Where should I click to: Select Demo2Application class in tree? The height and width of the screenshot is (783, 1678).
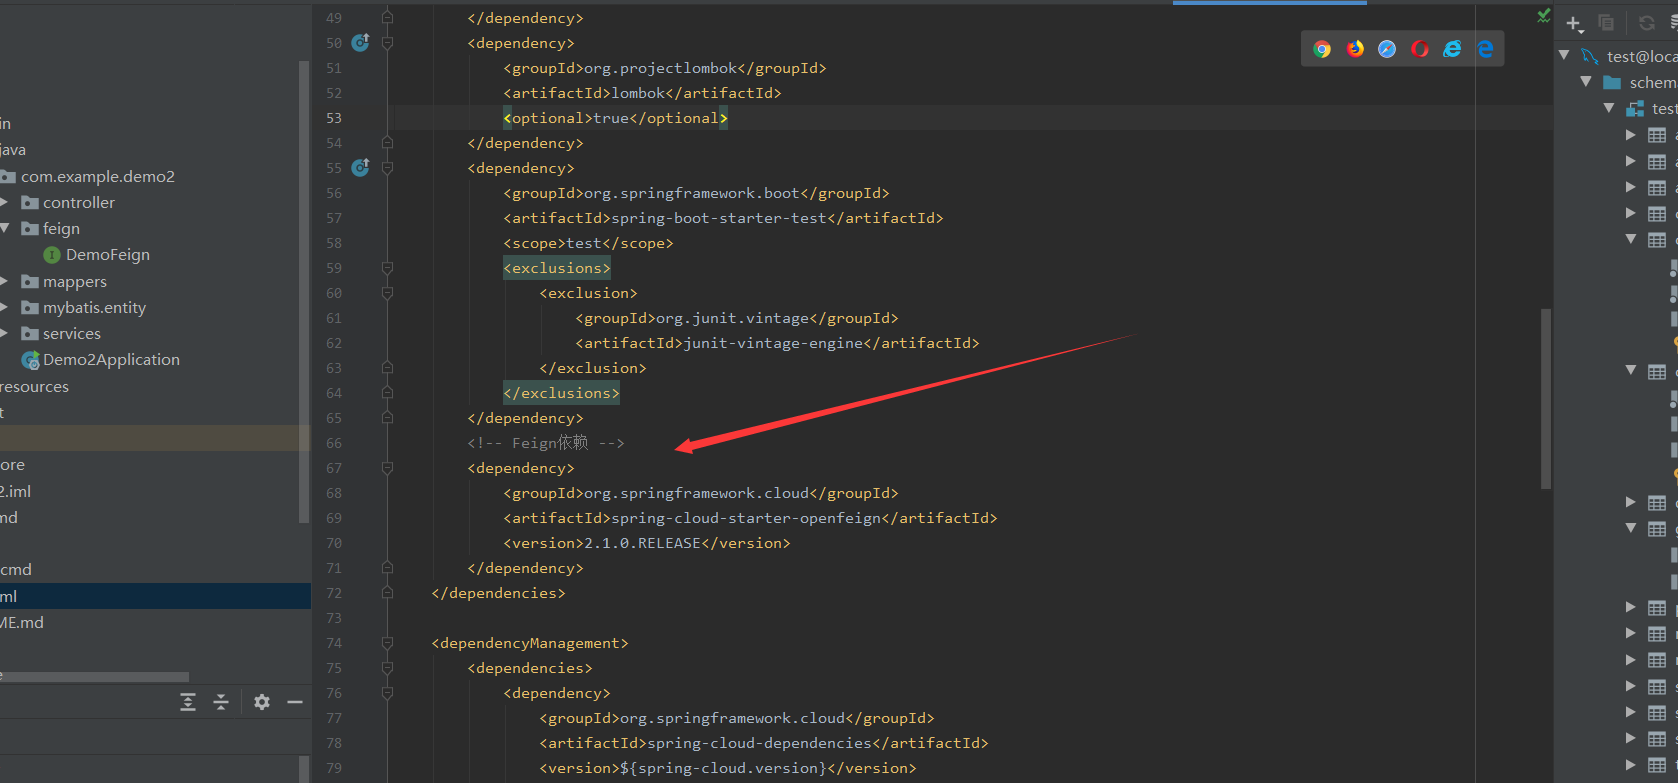pyautogui.click(x=111, y=360)
